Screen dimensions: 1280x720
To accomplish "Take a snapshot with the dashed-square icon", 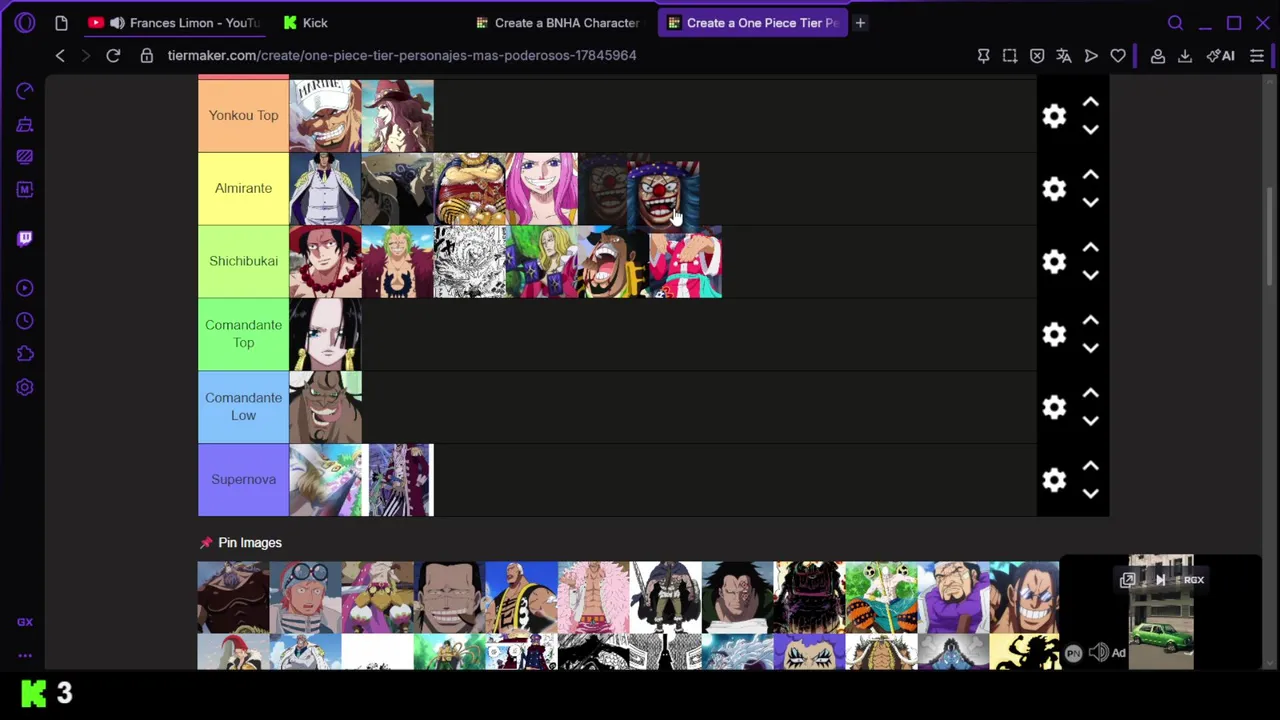I will click(1010, 56).
